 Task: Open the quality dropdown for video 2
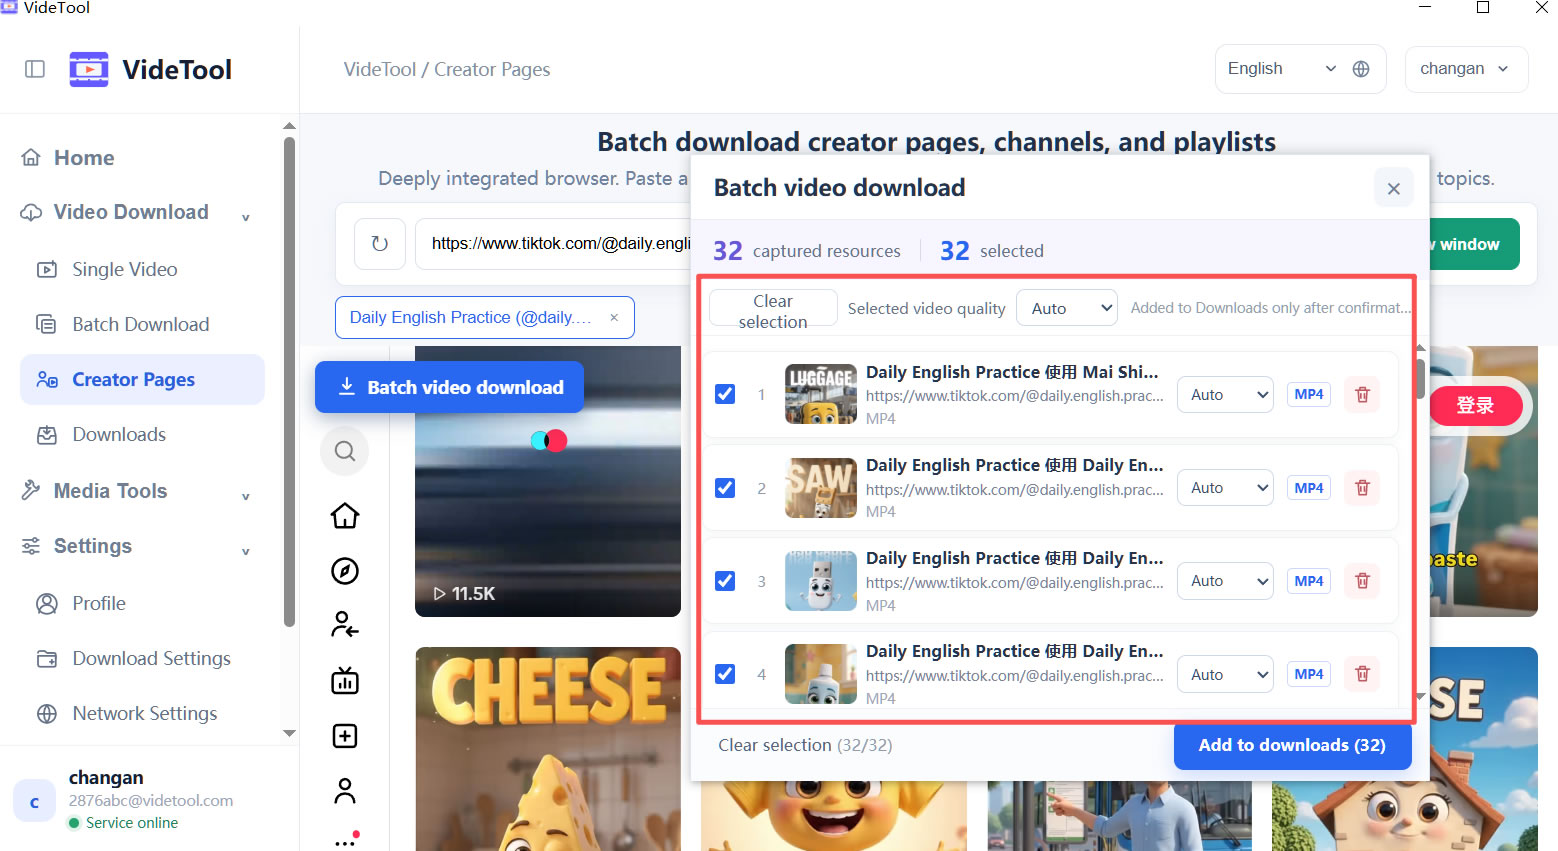point(1225,488)
